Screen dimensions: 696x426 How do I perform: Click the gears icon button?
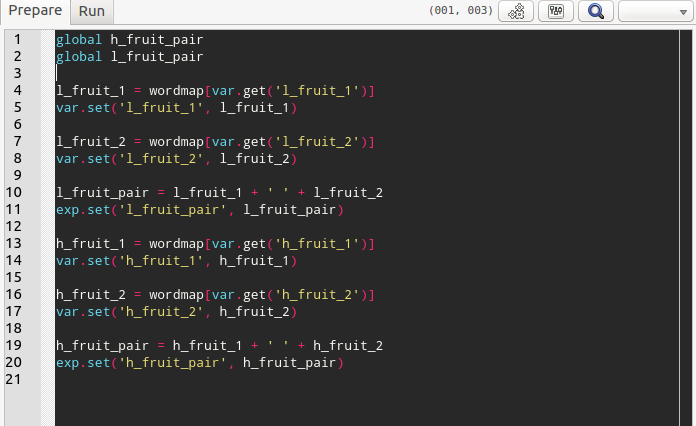516,11
